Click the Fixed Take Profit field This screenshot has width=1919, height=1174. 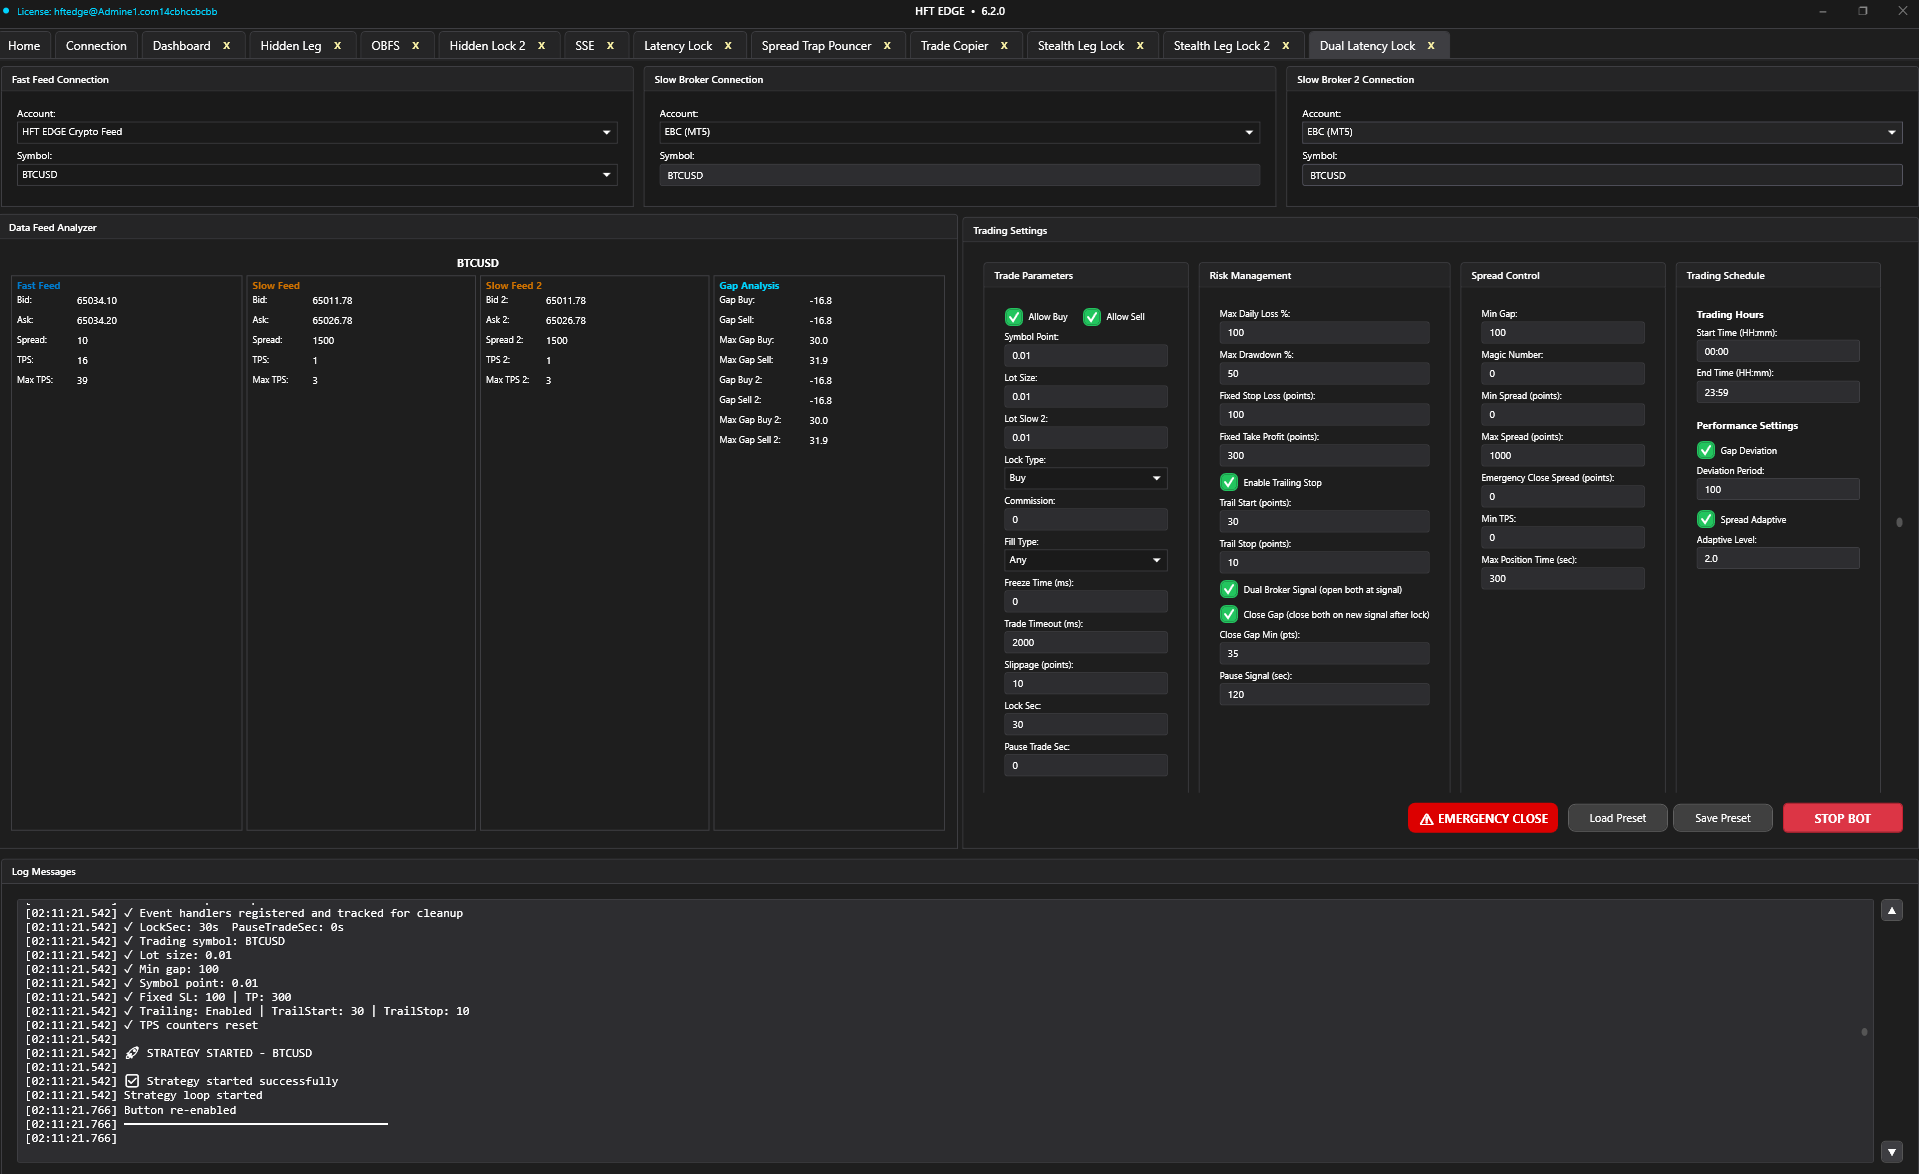coord(1324,456)
